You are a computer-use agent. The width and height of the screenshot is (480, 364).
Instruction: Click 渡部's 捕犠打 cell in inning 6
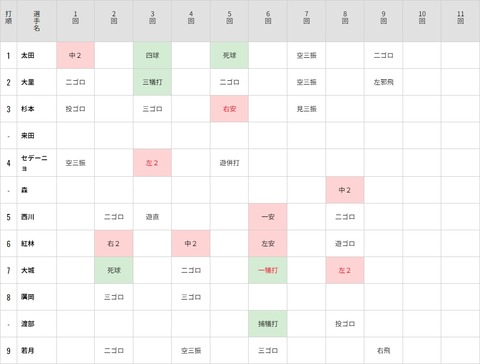point(268,324)
